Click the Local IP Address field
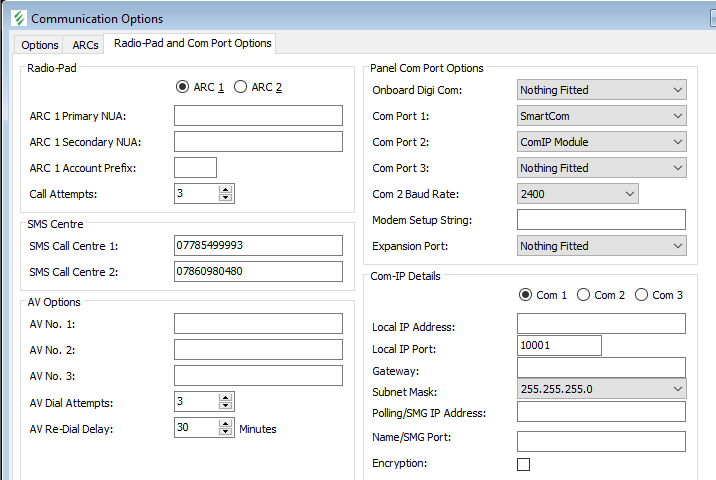 pyautogui.click(x=601, y=323)
